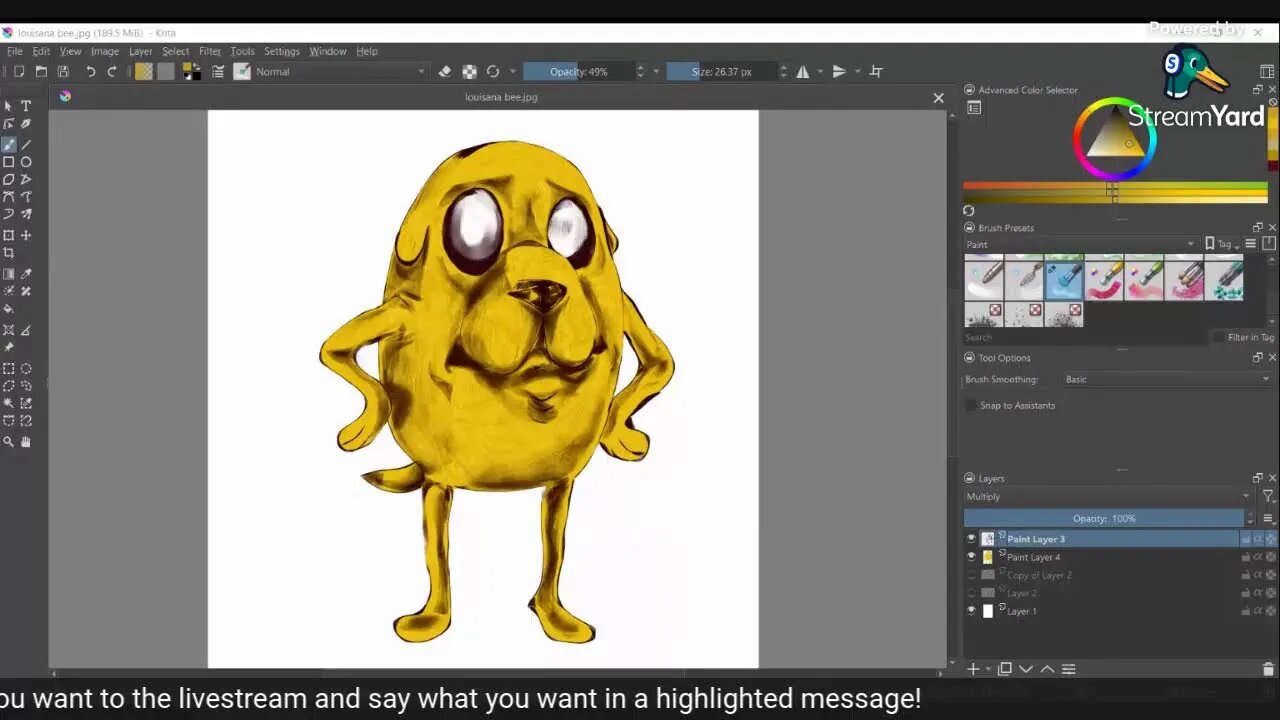Add a new paint layer
1280x720 pixels.
[973, 669]
